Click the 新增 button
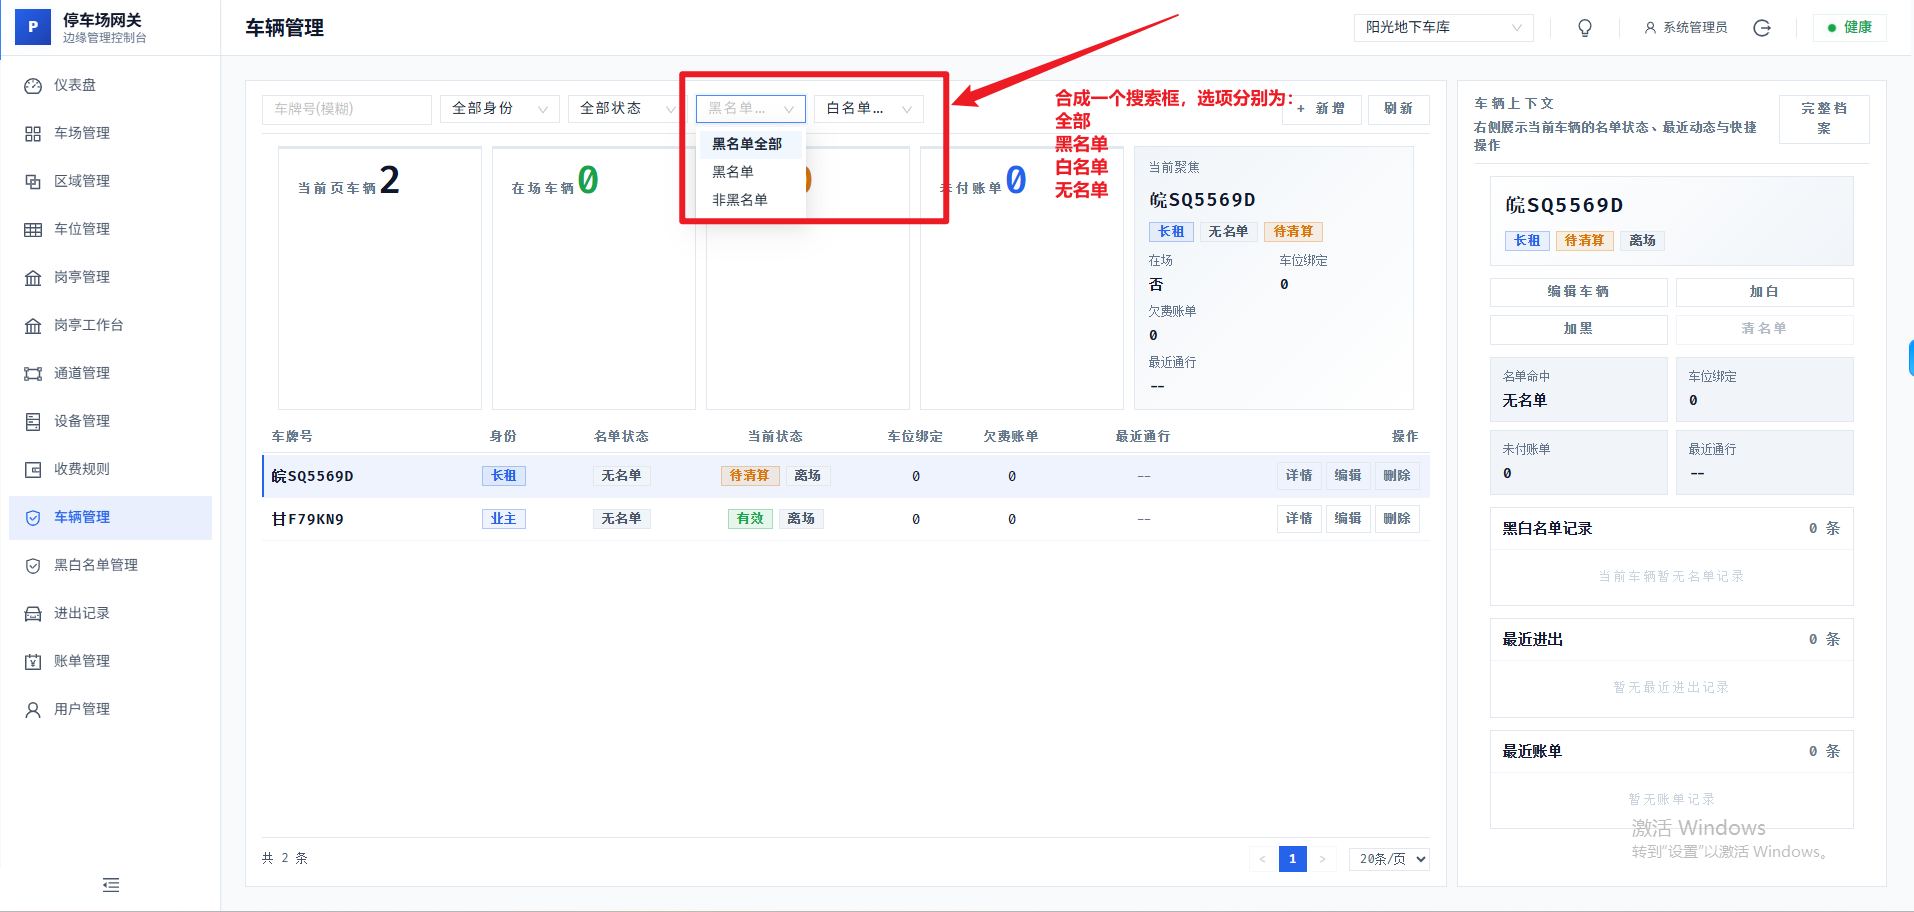The image size is (1914, 912). [x=1321, y=109]
